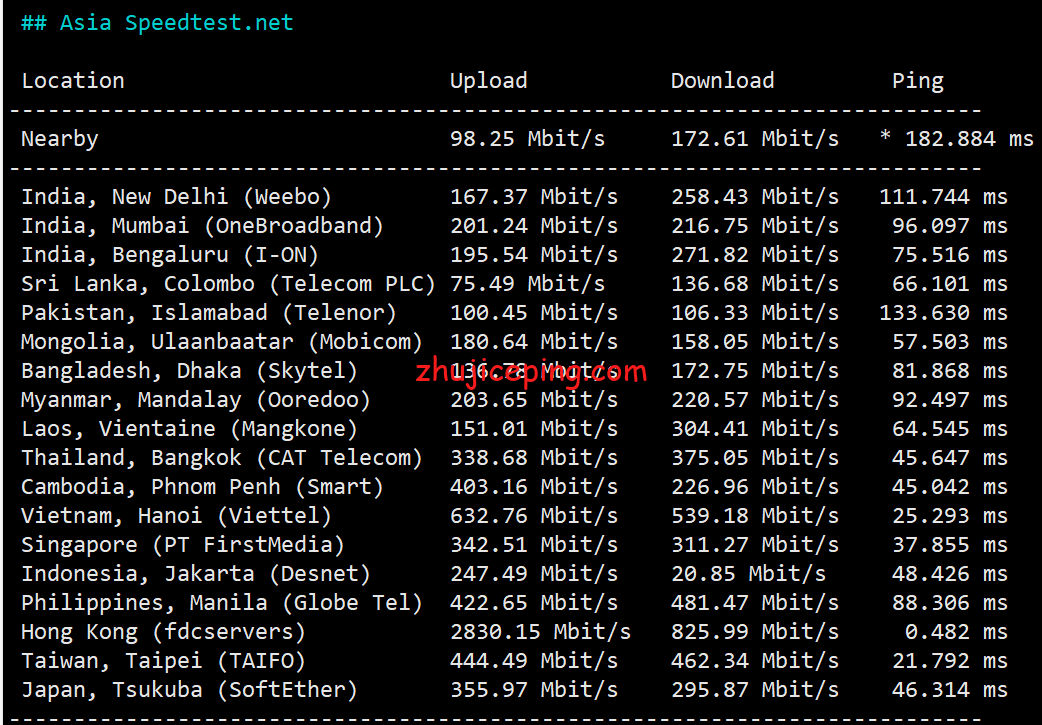Screen dimensions: 1042x725
Task: Click "Laos, Vientaine (Mangkone)" location text
Action: [189, 429]
